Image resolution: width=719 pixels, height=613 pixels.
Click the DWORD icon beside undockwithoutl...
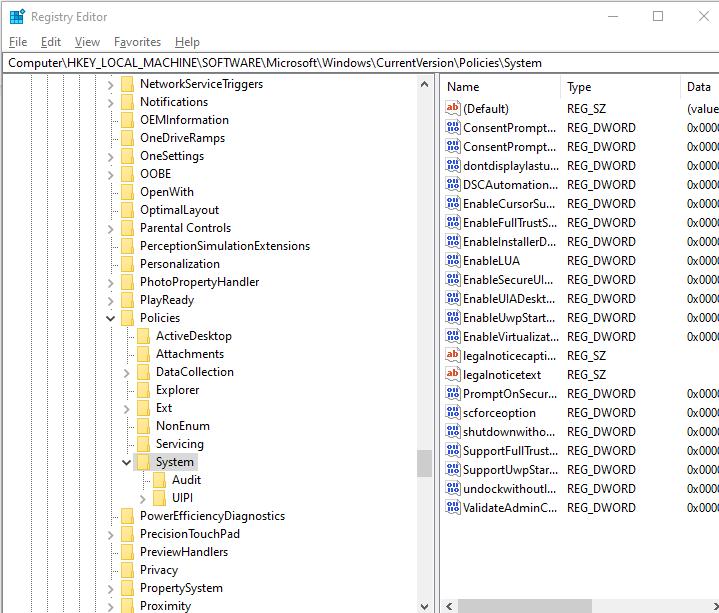pos(453,488)
